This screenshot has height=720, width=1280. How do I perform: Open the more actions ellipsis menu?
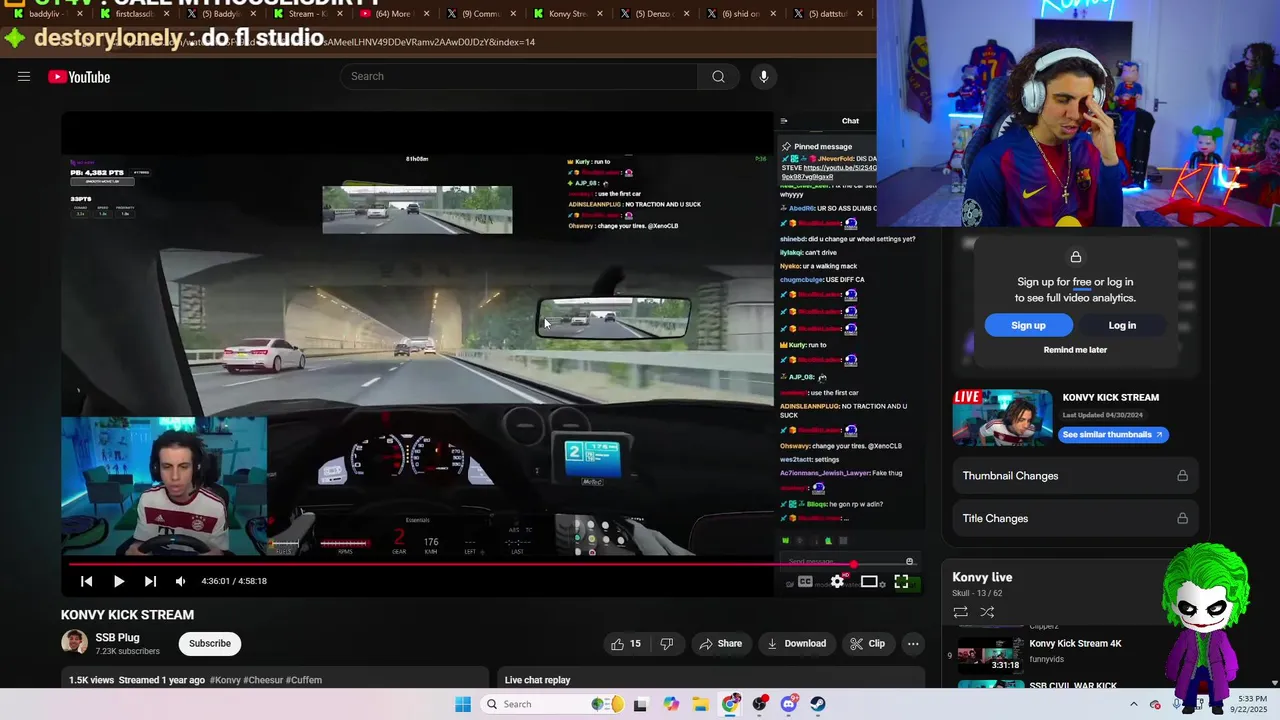click(x=913, y=644)
